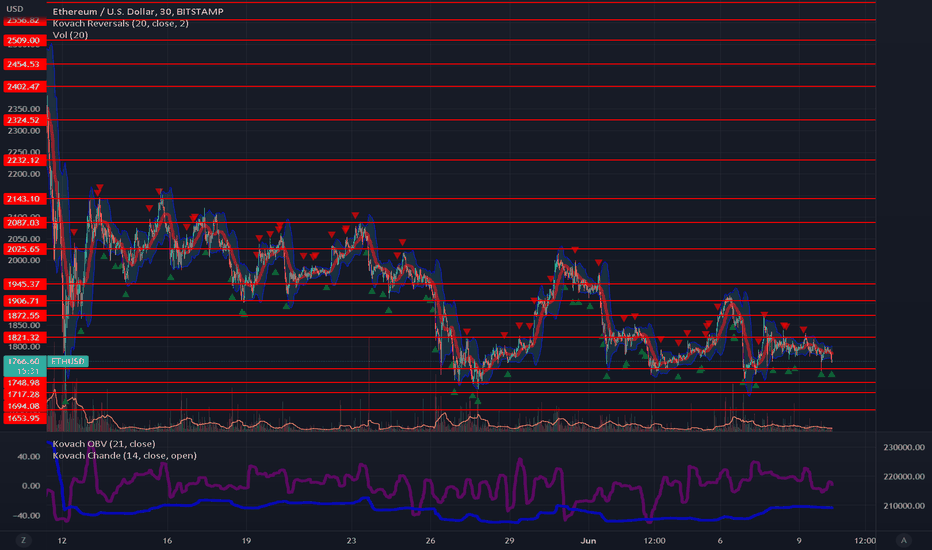The image size is (932, 550).
Task: Select the 2143.10 horizontal line label
Action: [25, 199]
